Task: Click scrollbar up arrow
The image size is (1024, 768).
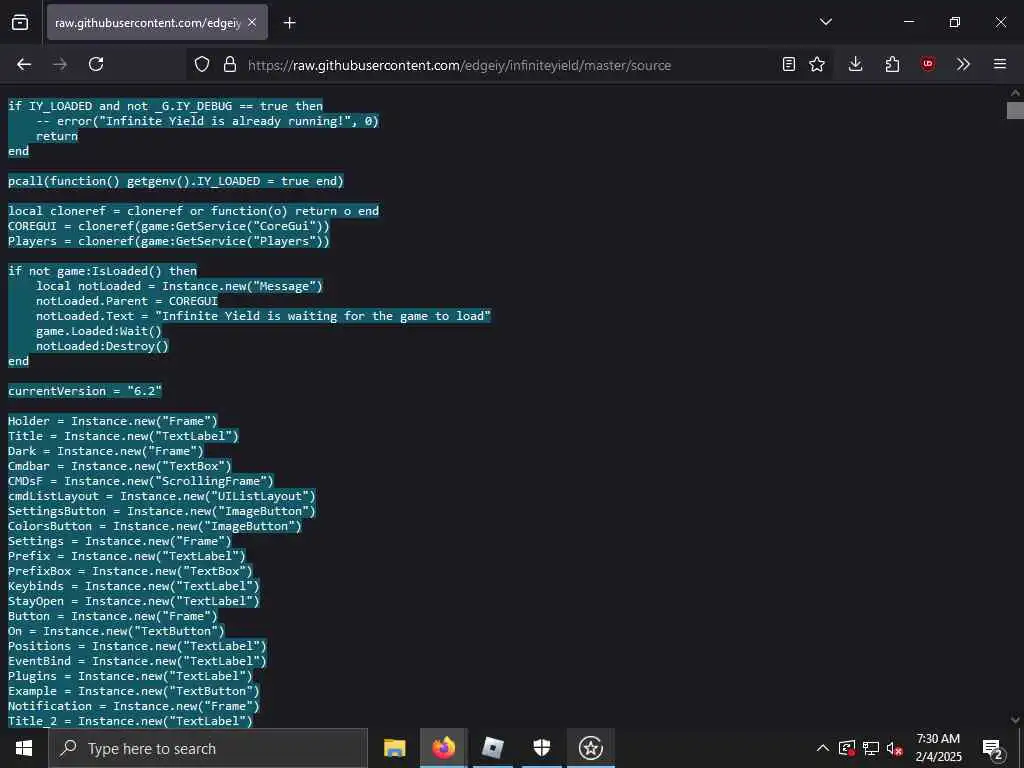Action: pyautogui.click(x=1015, y=93)
